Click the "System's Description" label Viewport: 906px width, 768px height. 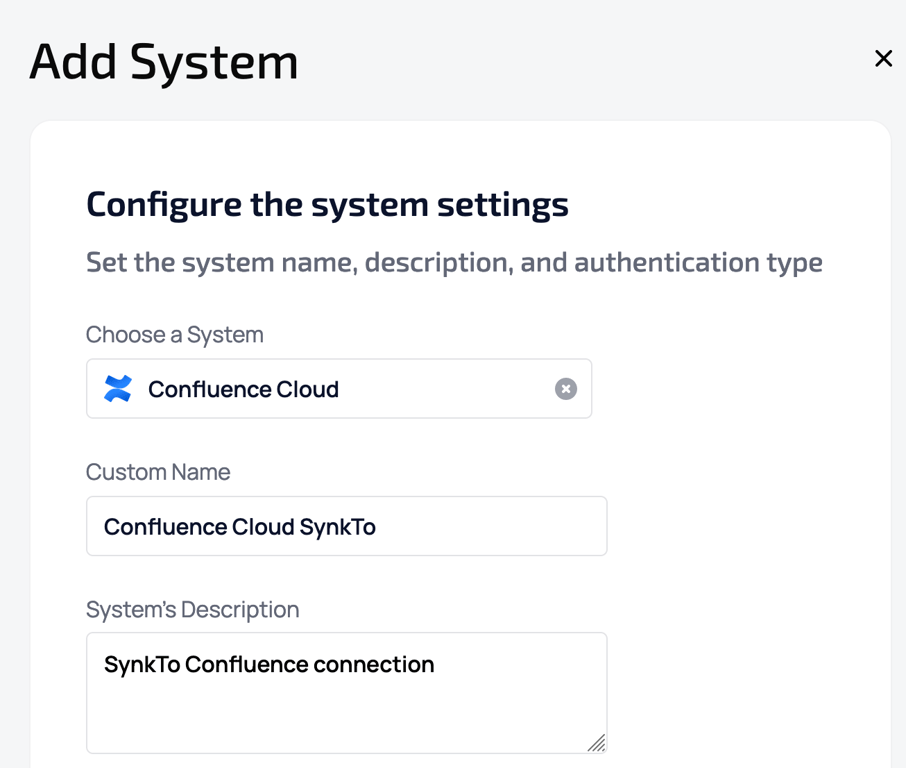(193, 609)
